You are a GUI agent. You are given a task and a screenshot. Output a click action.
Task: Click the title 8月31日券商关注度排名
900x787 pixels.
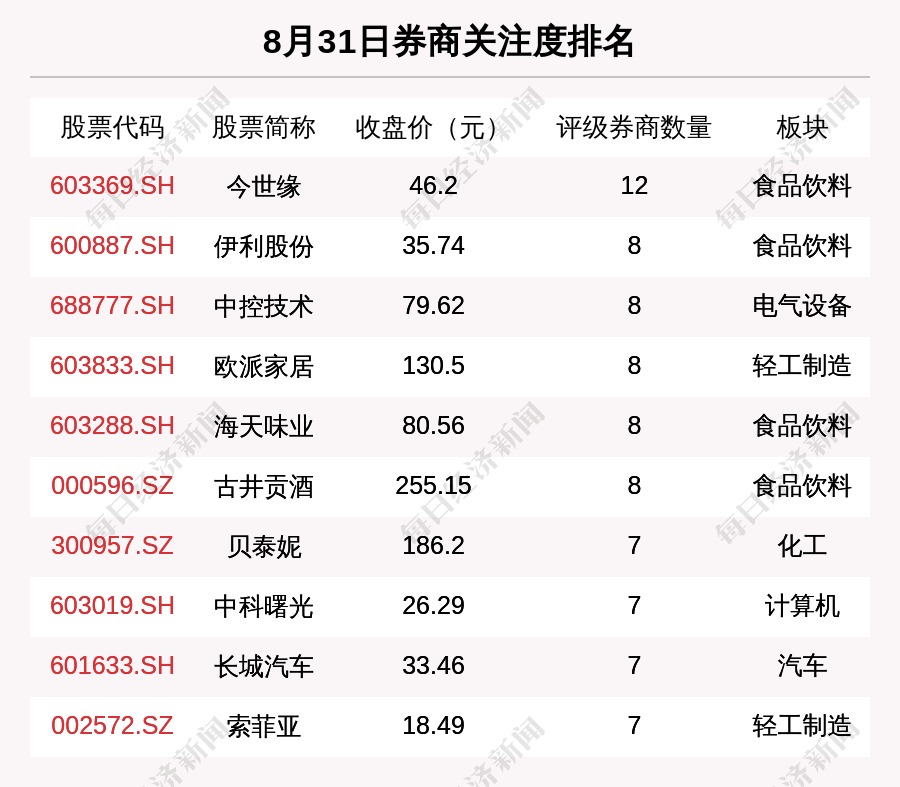click(x=449, y=42)
